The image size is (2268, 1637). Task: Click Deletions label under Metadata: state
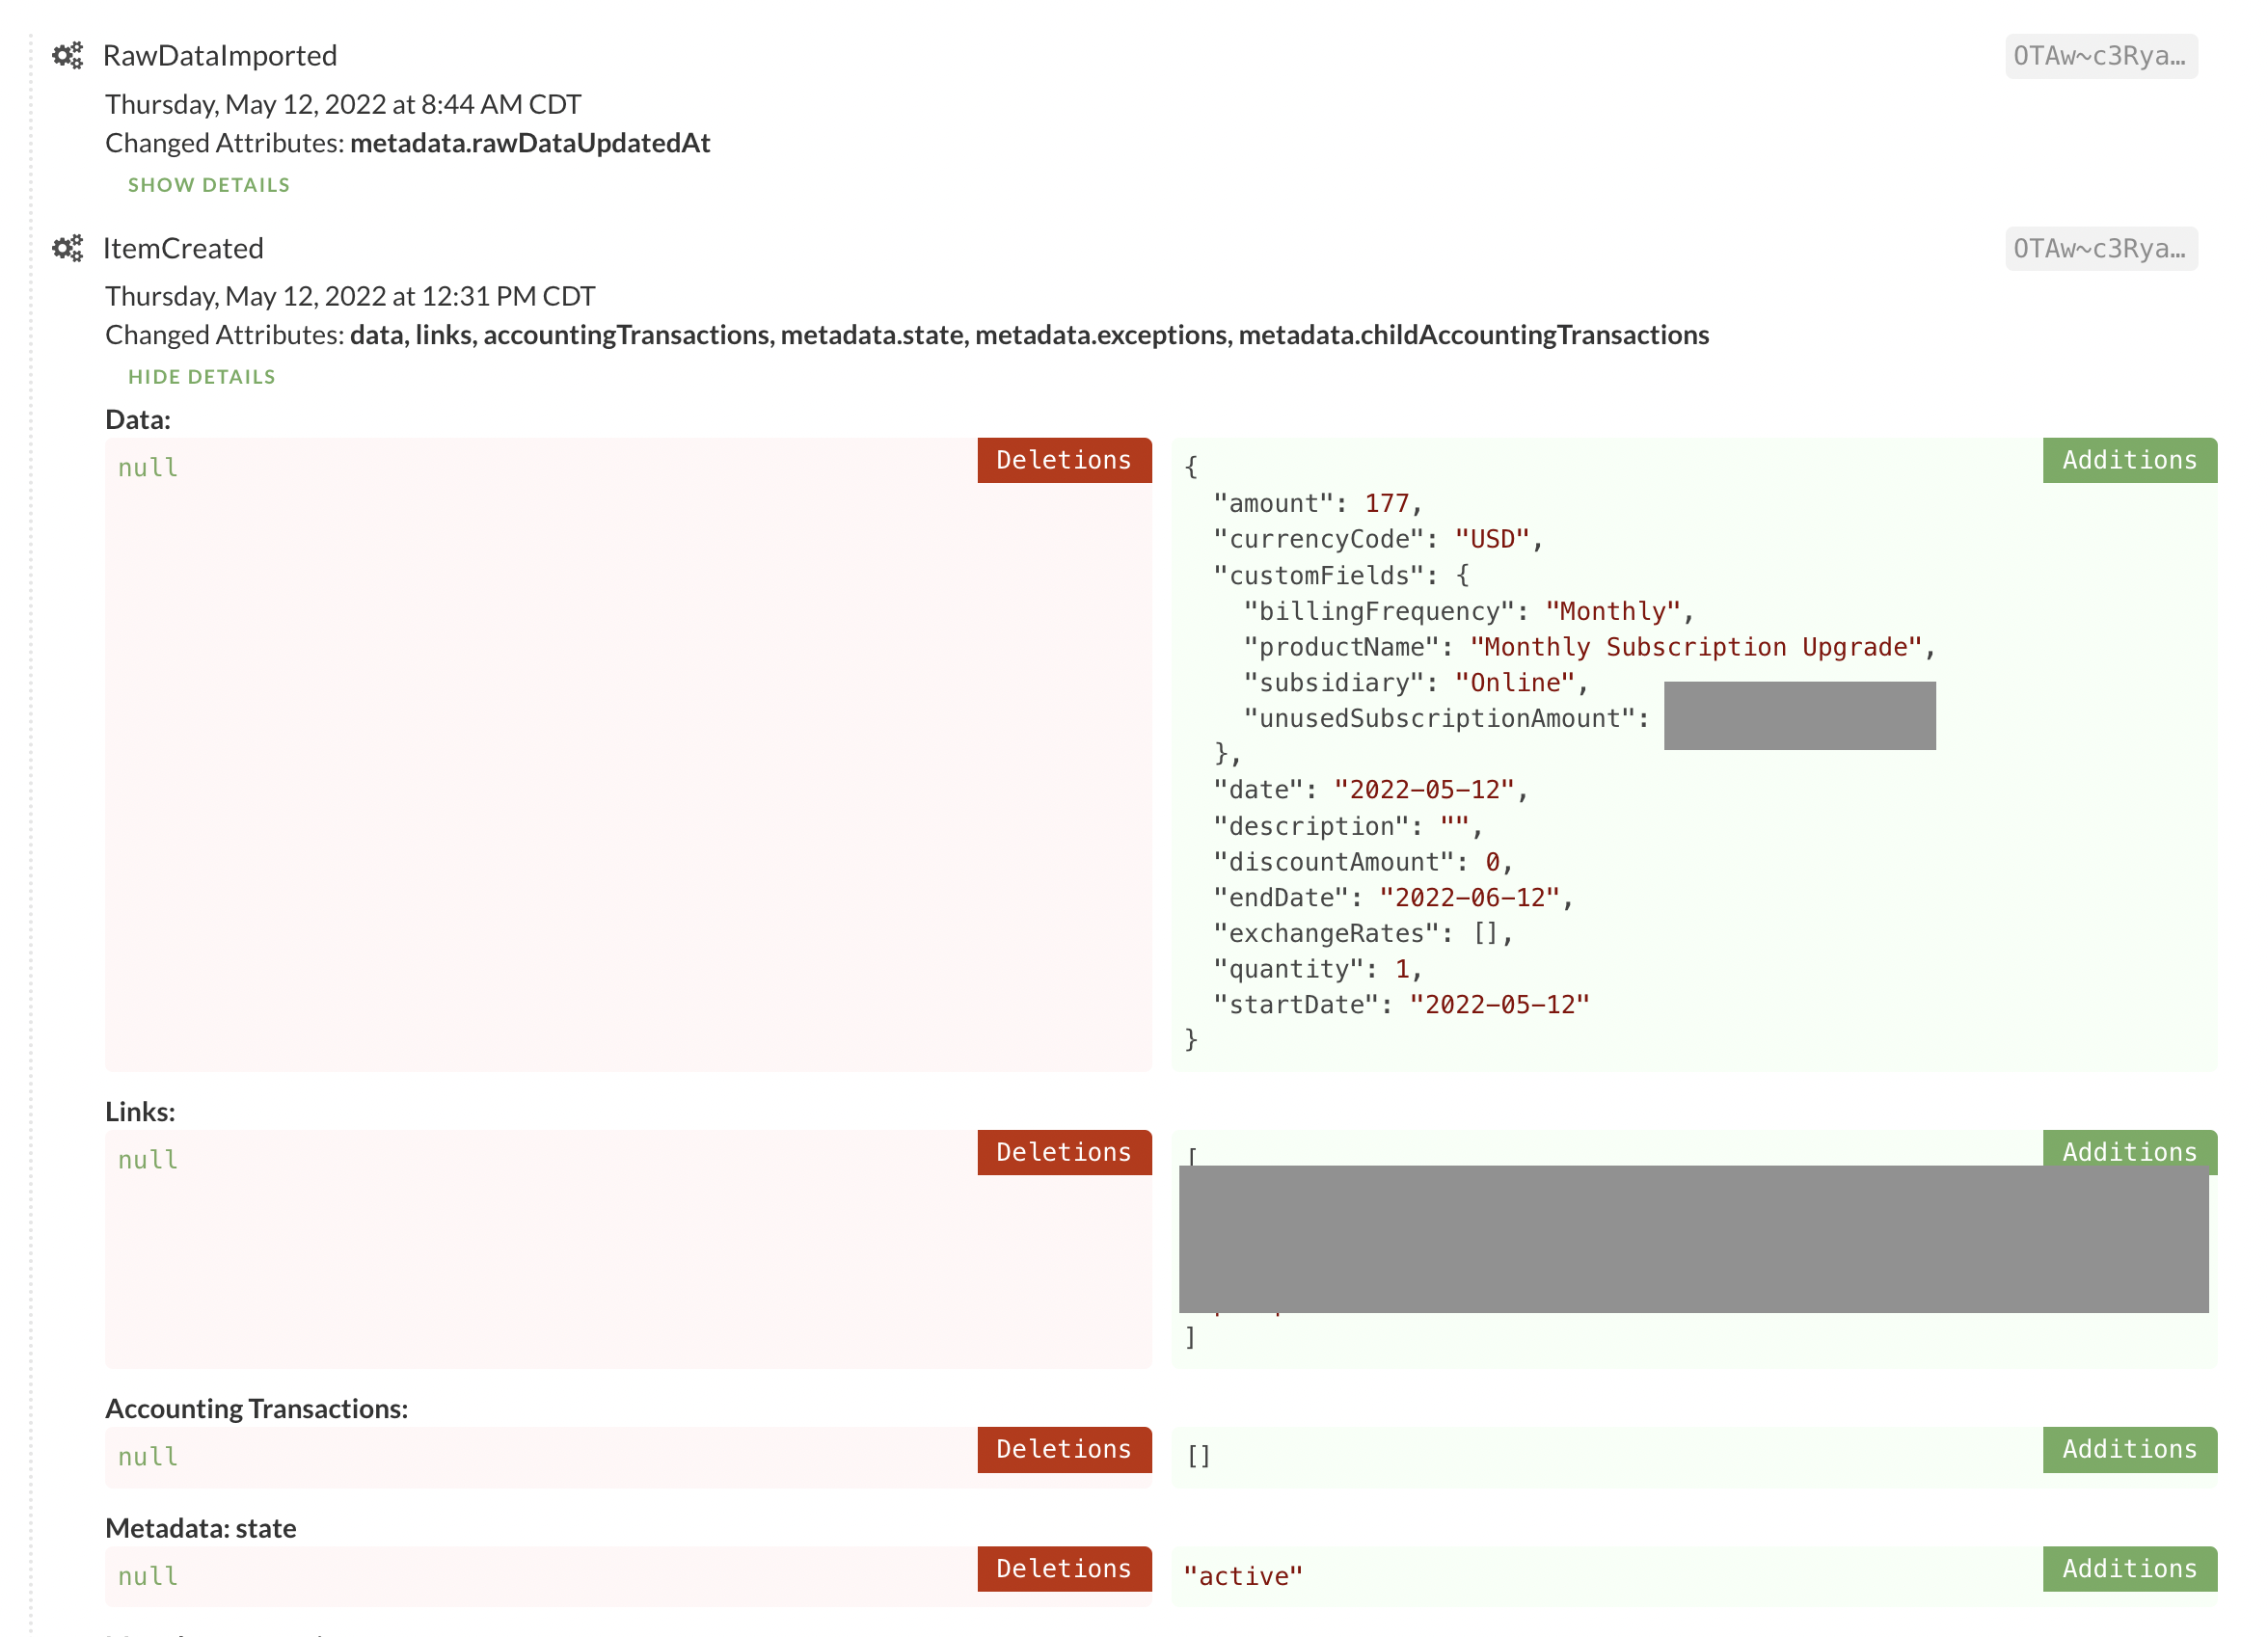click(1063, 1568)
